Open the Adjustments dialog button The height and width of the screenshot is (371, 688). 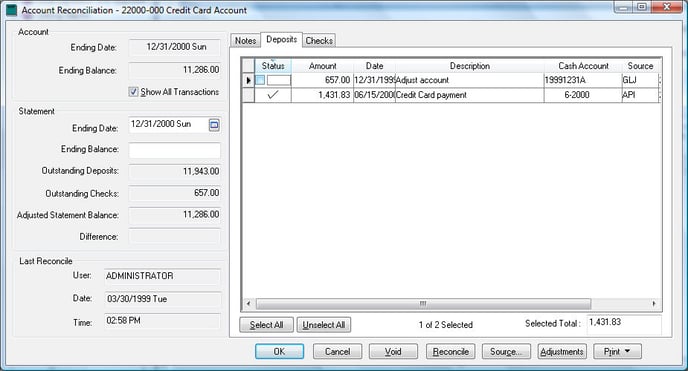tap(562, 352)
